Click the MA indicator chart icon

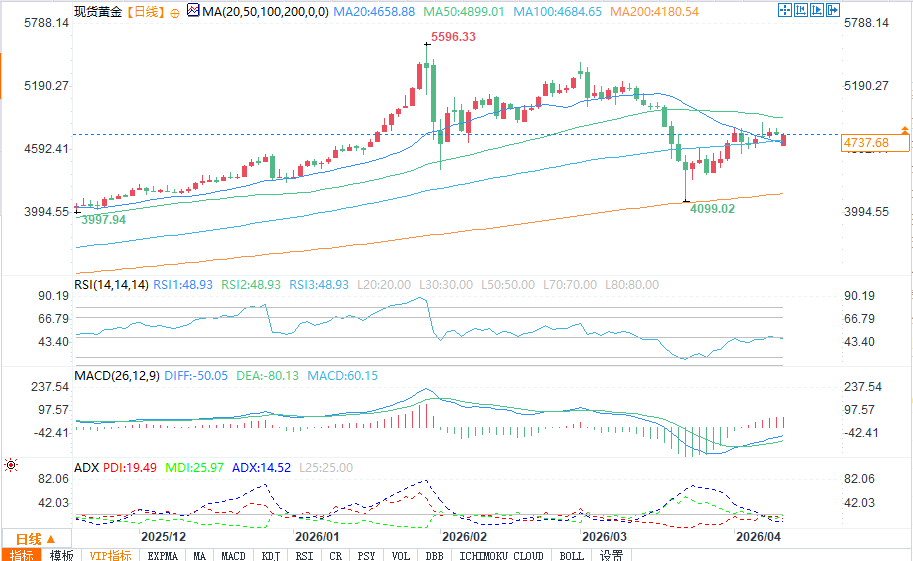point(193,10)
